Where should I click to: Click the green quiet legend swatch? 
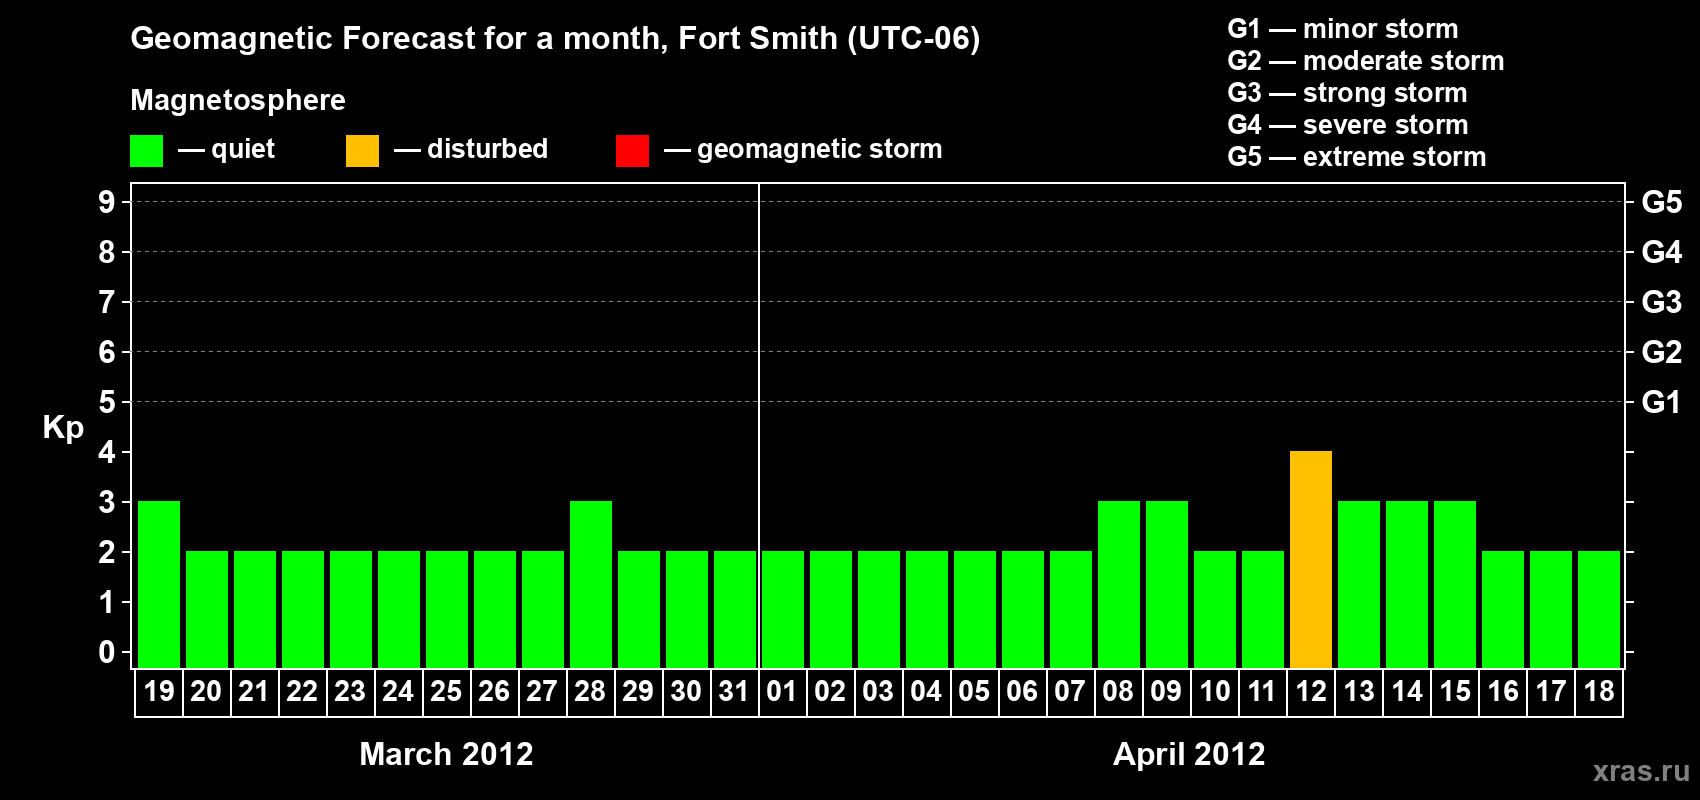(147, 151)
